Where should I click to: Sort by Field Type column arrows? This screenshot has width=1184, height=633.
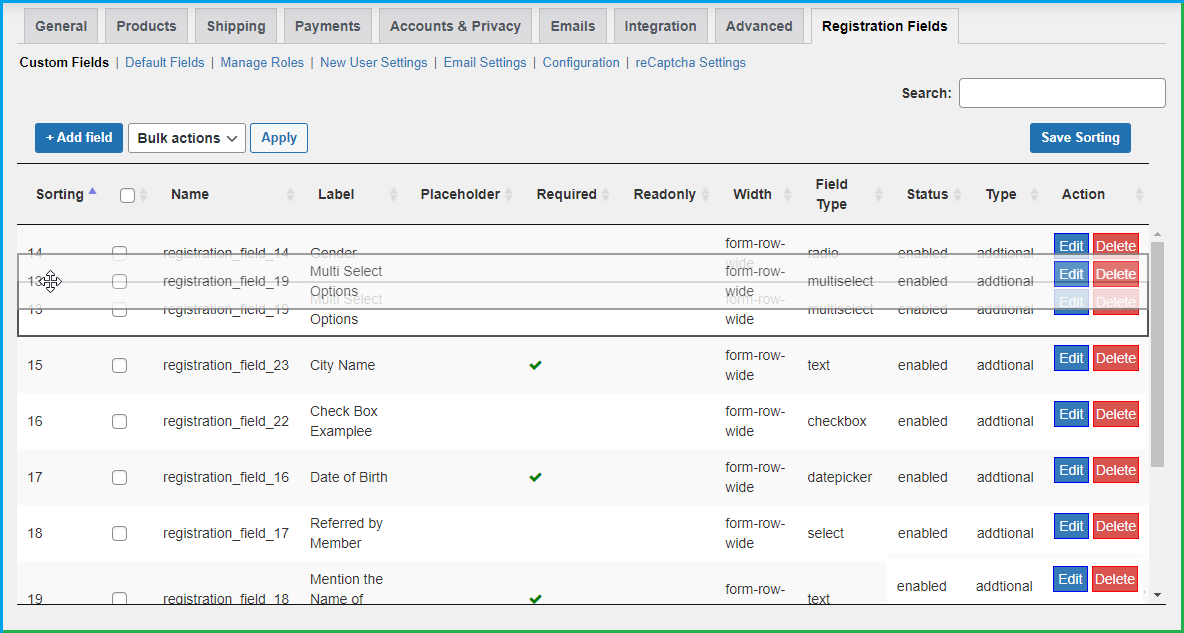pos(879,195)
